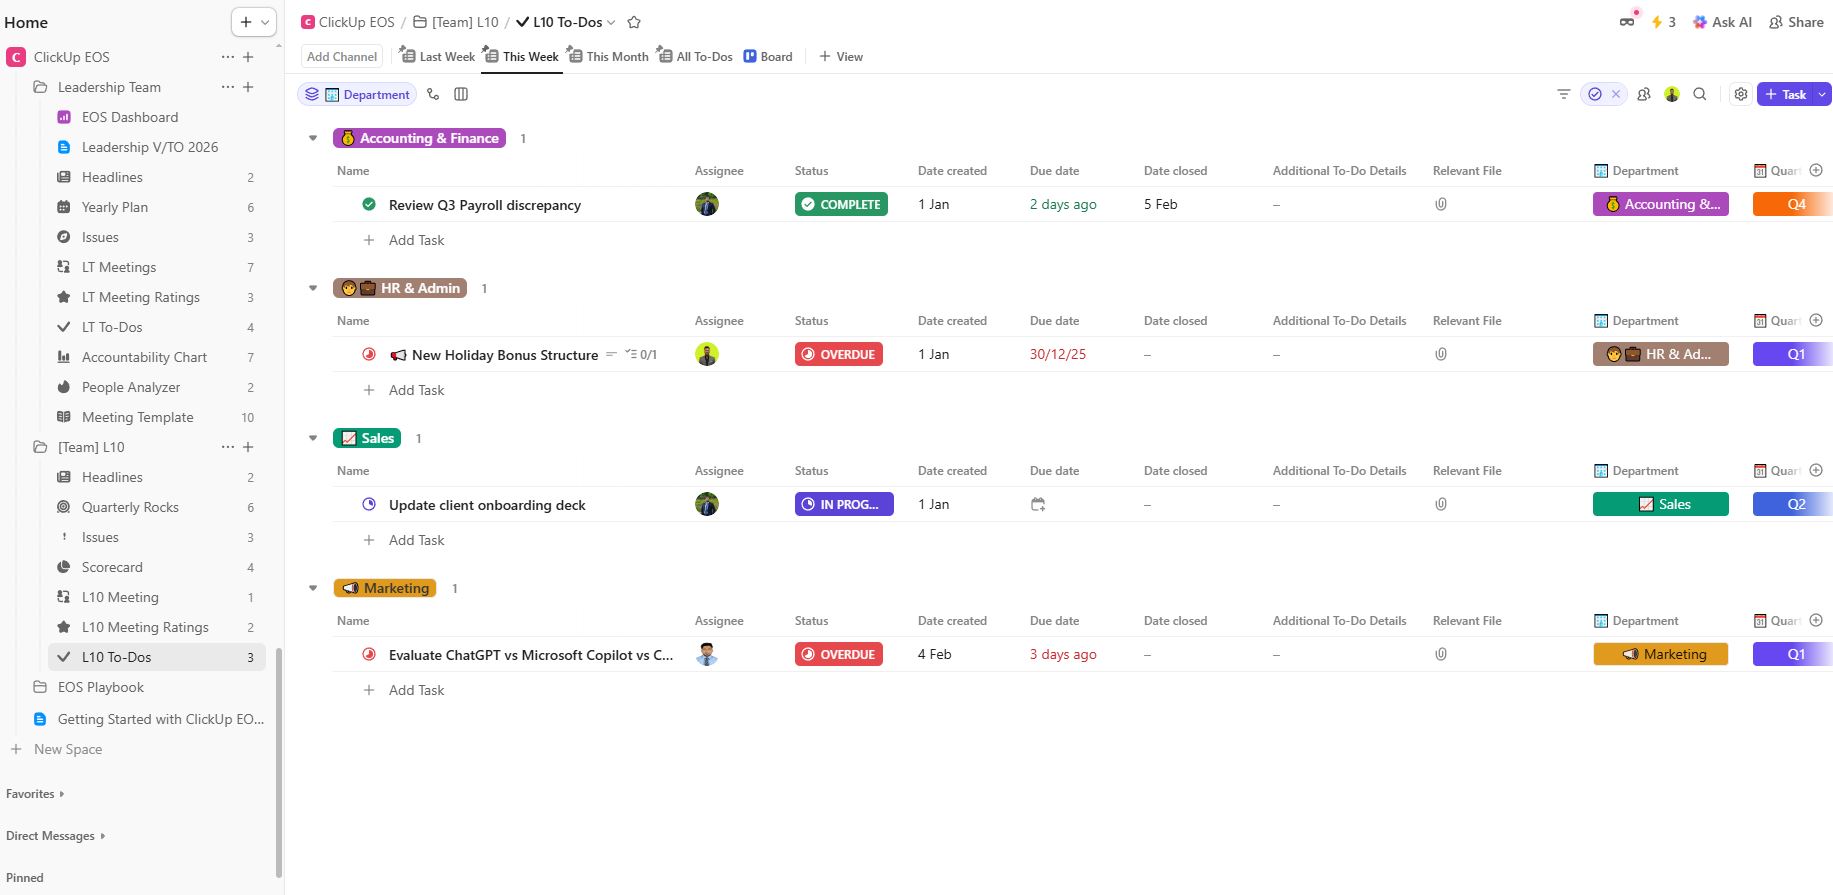
Task: Click the Share button
Action: [x=1796, y=22]
